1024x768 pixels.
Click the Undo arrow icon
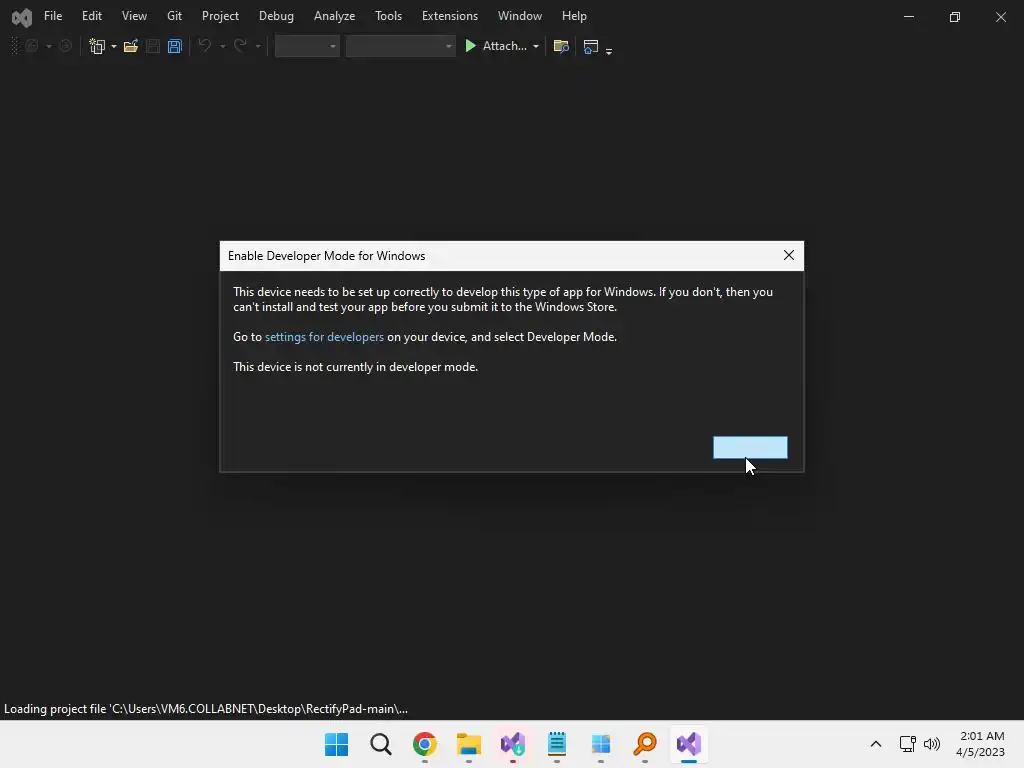pos(204,46)
